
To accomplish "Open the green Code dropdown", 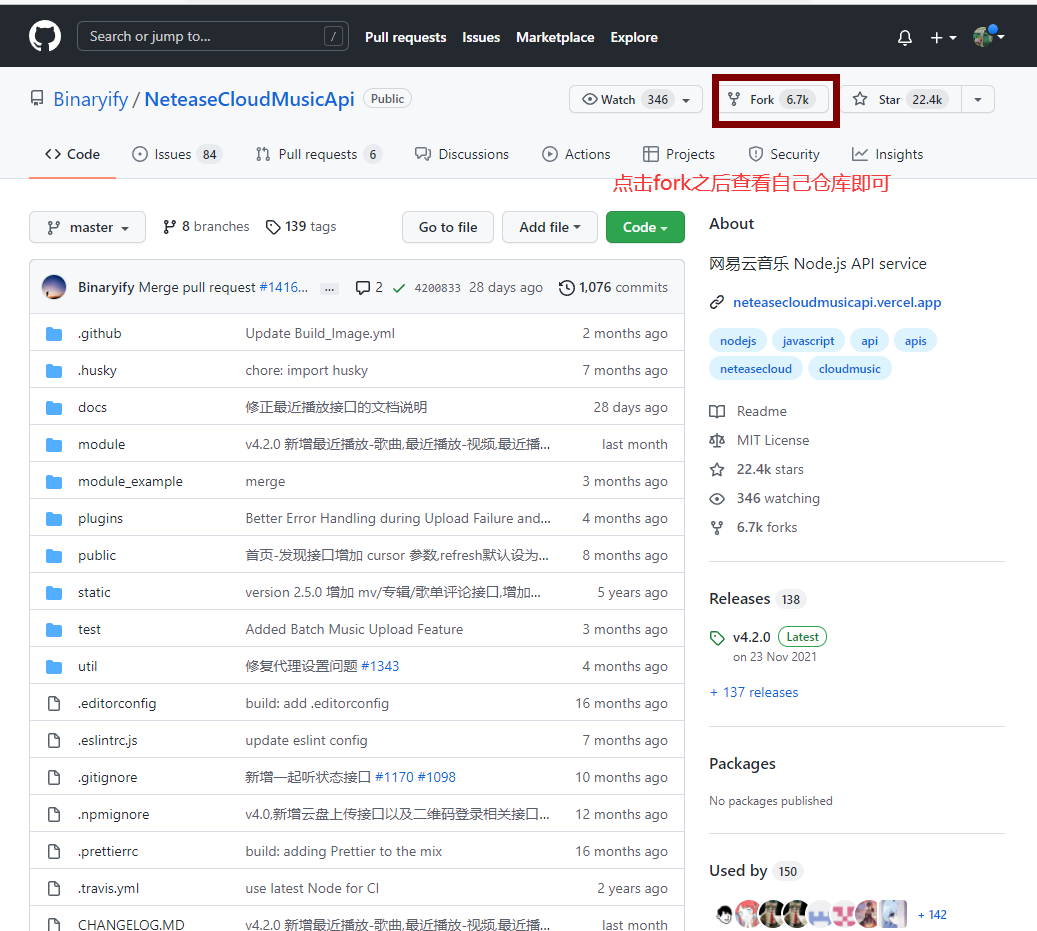I will (645, 227).
